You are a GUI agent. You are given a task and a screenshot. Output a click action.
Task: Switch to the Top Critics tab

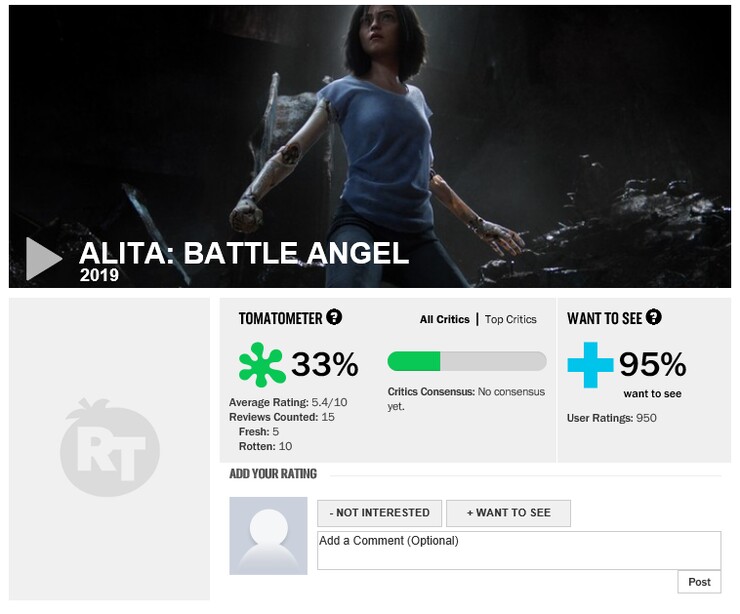[511, 319]
